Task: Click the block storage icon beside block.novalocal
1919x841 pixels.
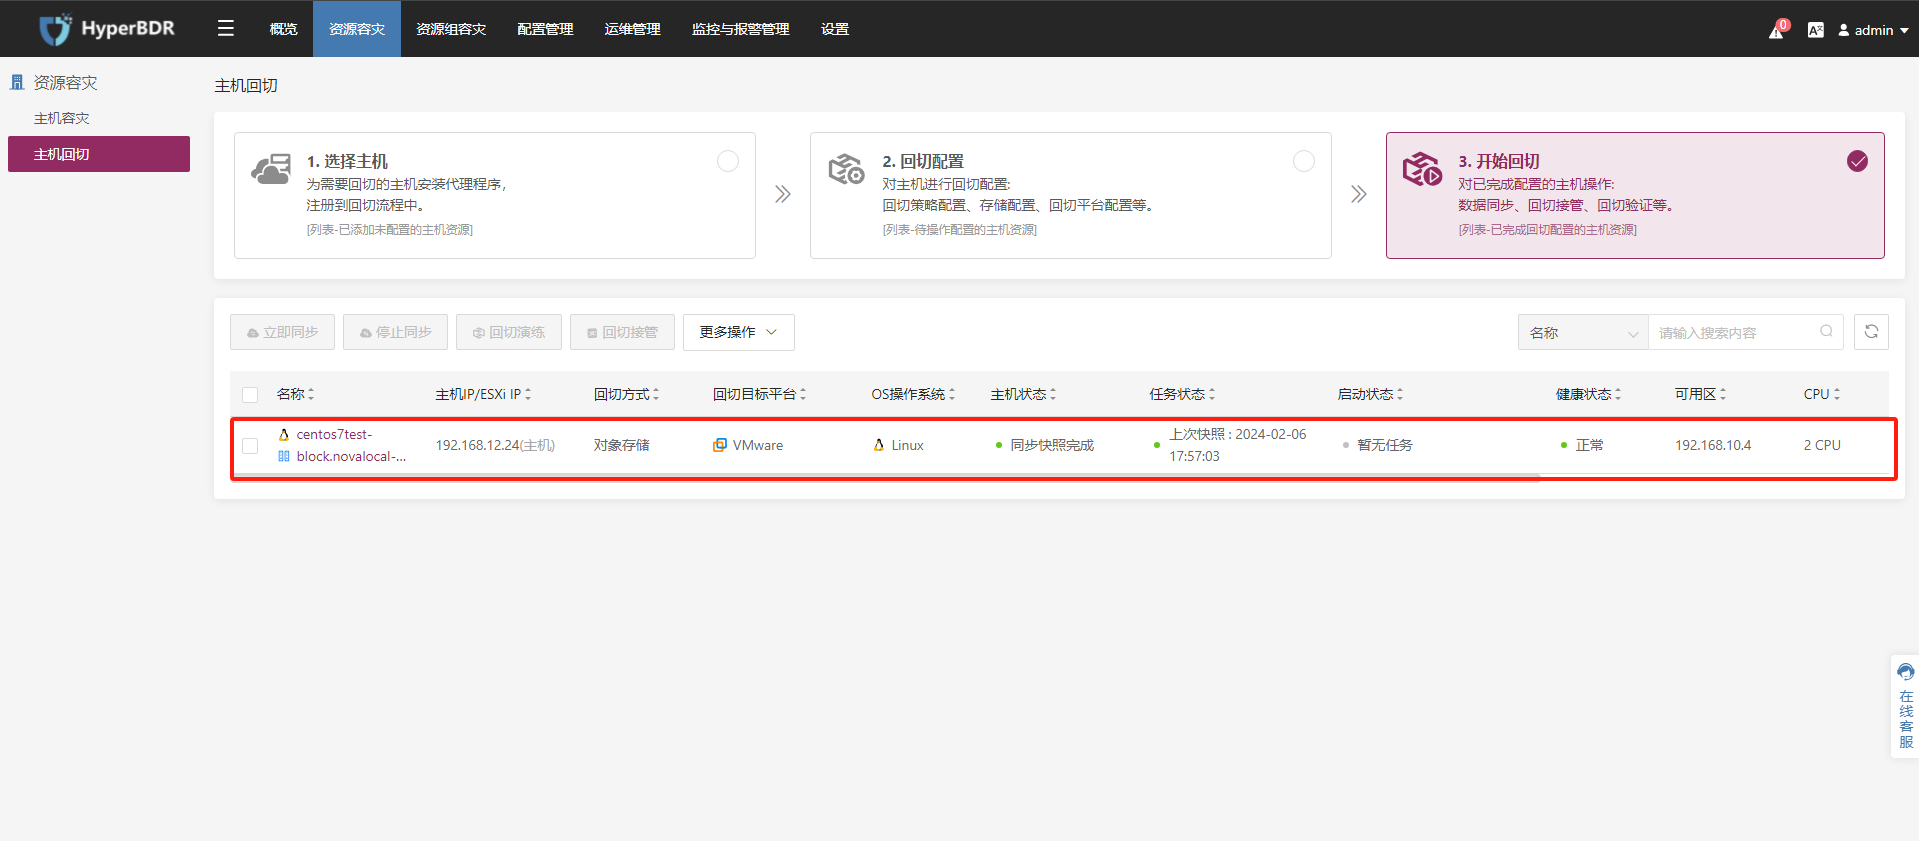Action: click(x=284, y=457)
